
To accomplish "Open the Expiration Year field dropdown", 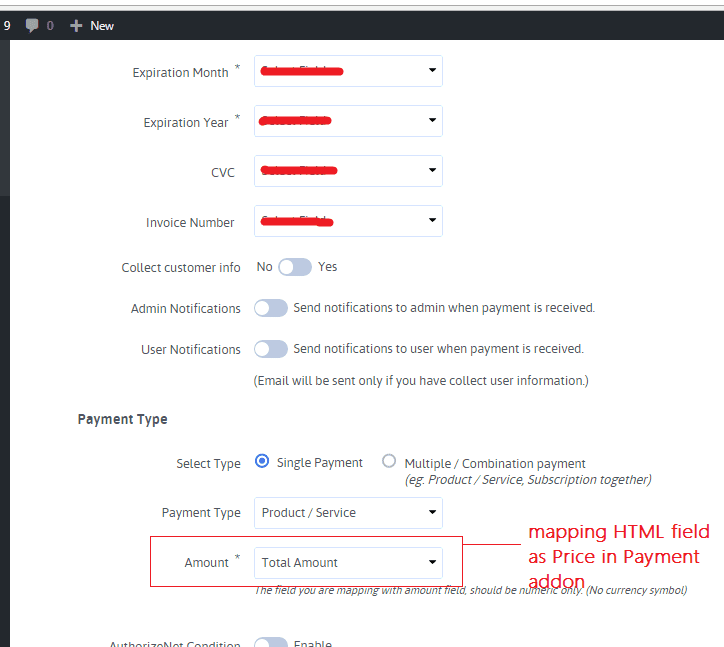I will pos(348,121).
